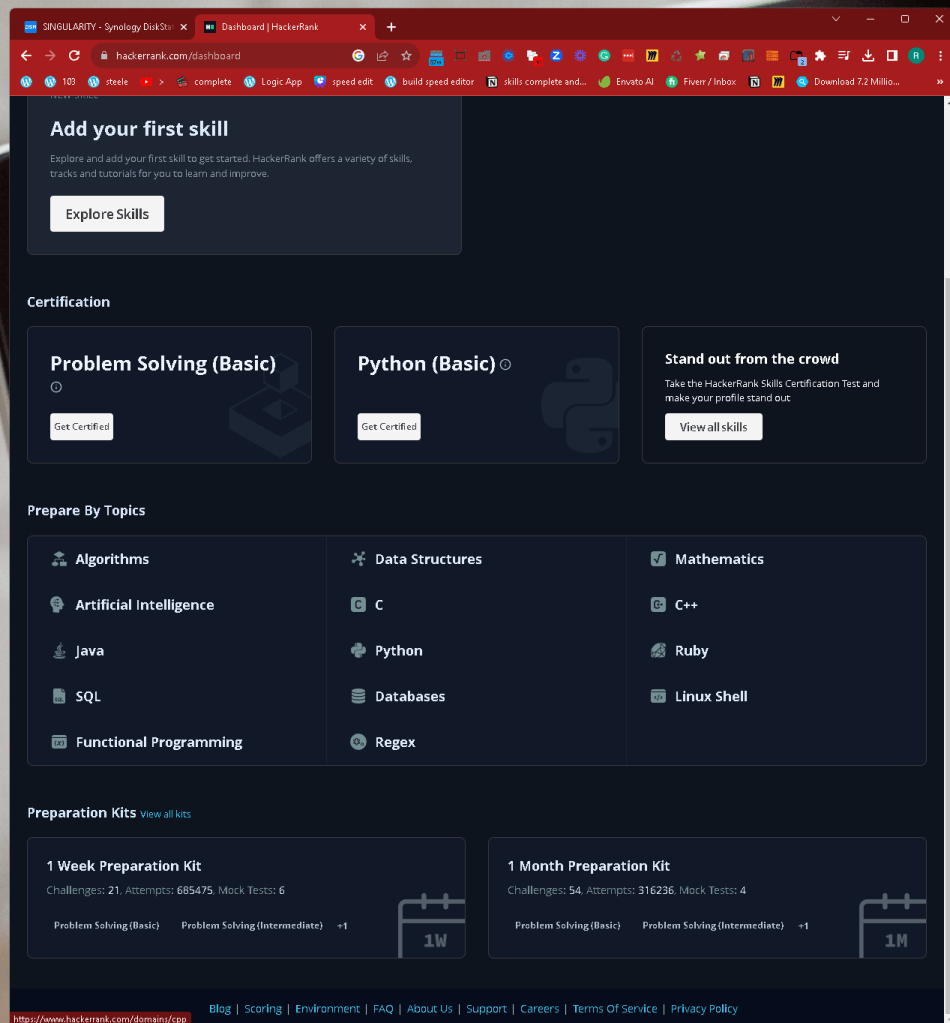Click the Artificial Intelligence brain icon

(57, 604)
